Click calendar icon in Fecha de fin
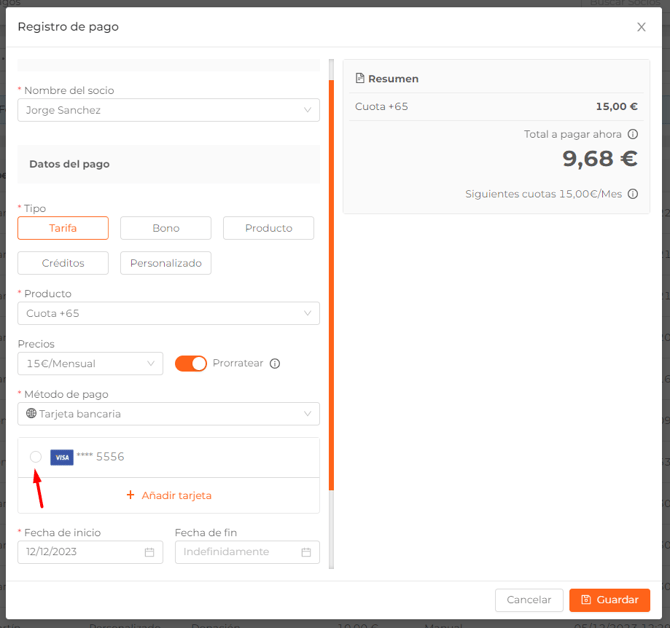Viewport: 670px width, 628px height. [x=307, y=552]
